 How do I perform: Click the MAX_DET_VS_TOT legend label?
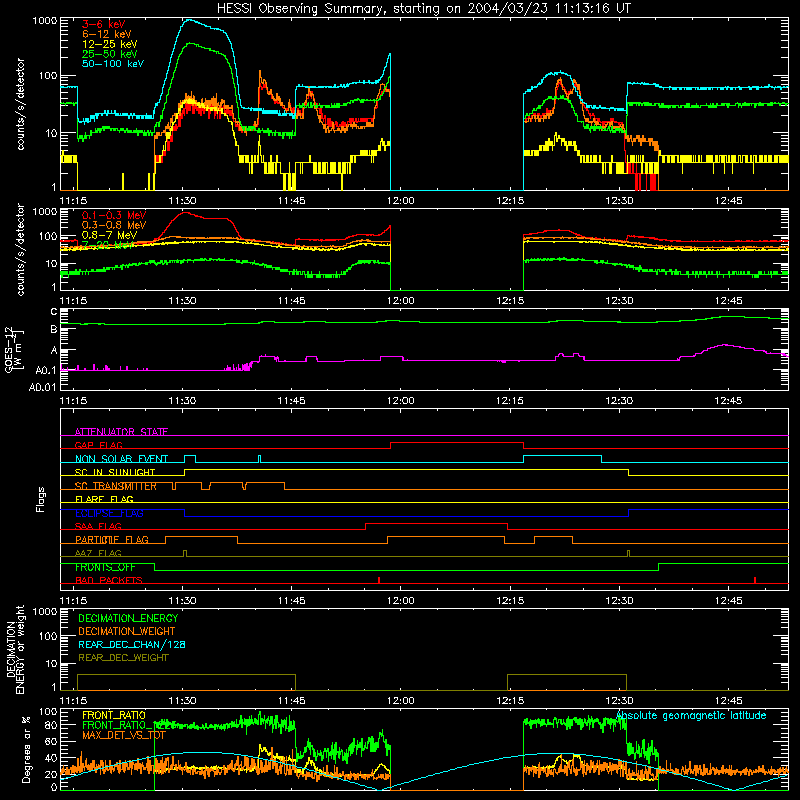(x=124, y=735)
